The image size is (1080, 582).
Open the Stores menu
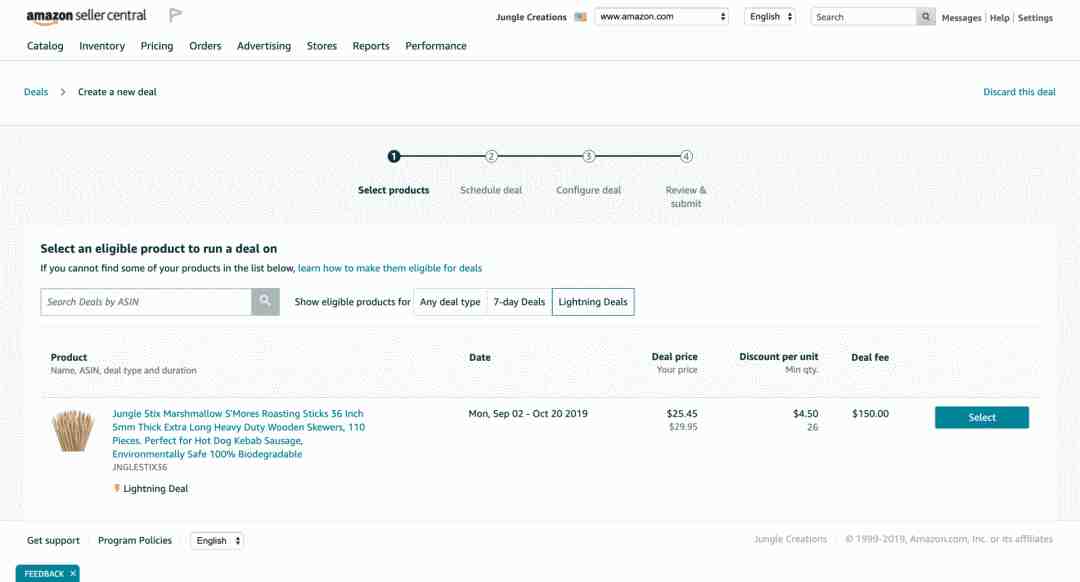pos(322,46)
